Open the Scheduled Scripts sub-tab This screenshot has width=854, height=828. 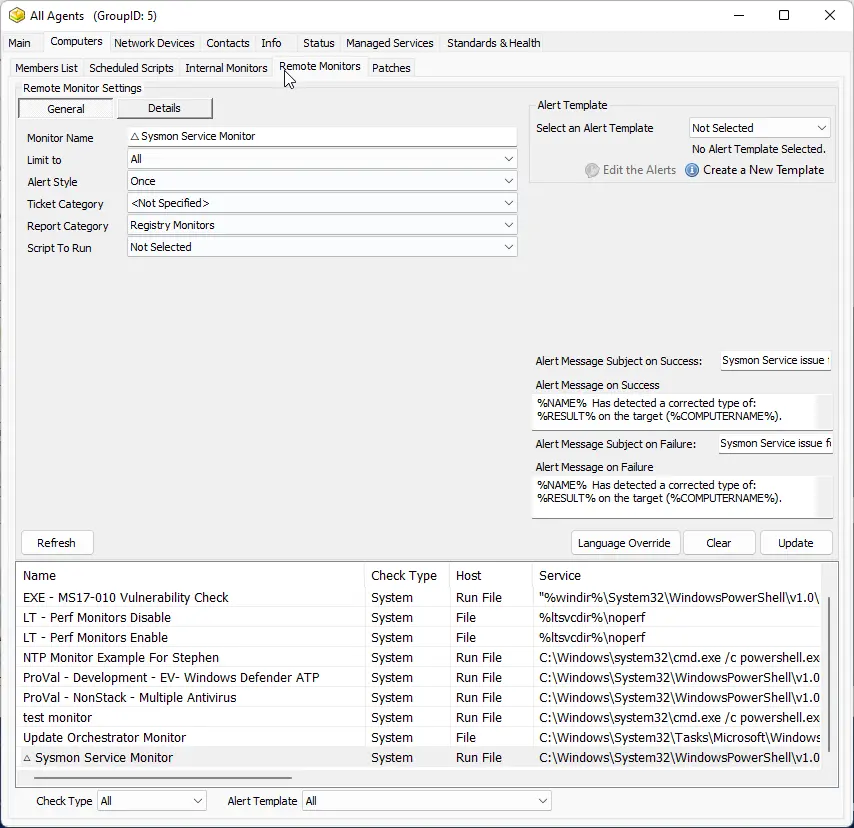131,68
